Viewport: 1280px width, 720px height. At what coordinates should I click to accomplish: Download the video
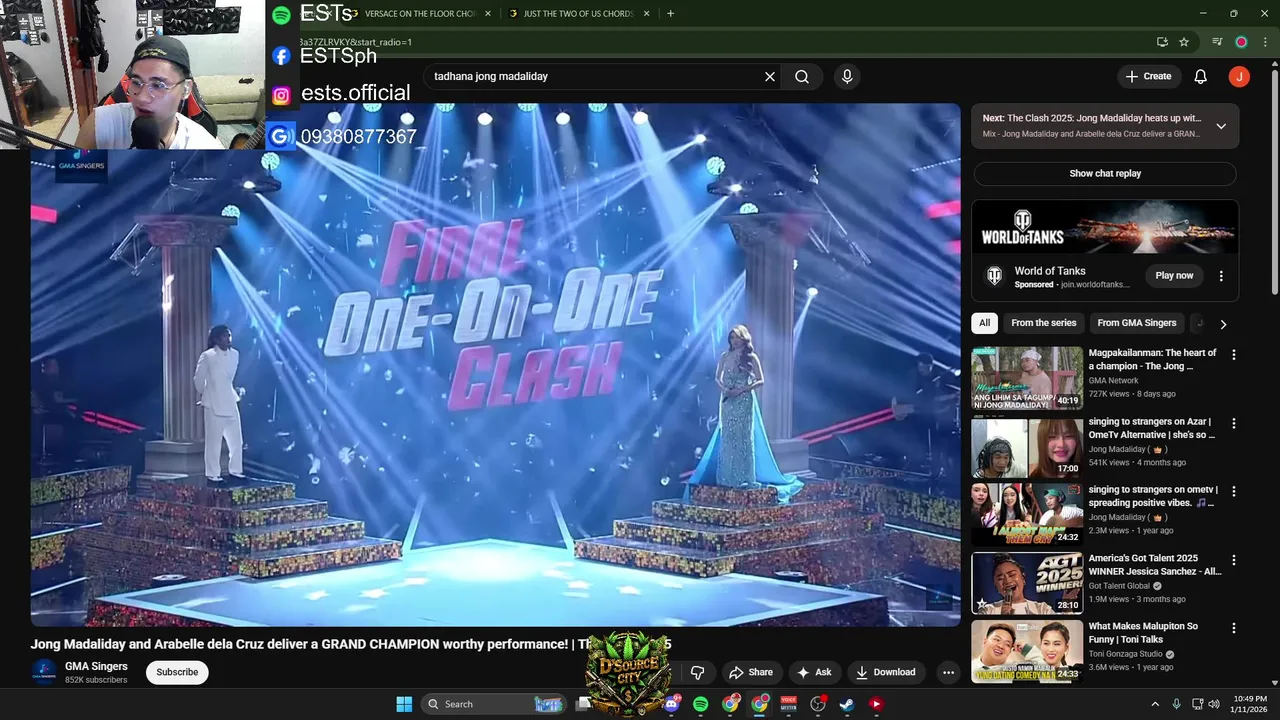[x=885, y=672]
